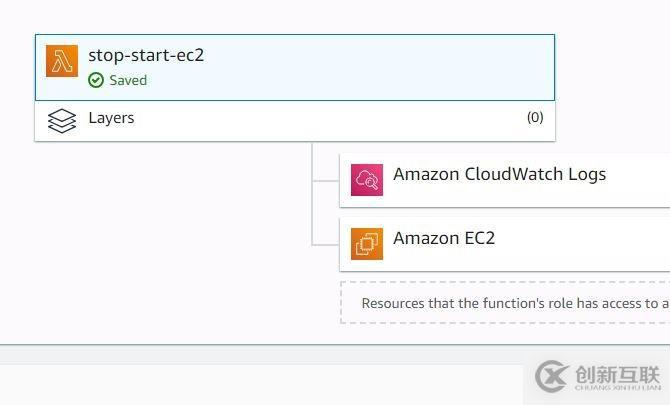Select the stop-start-ec2 function name
The width and height of the screenshot is (670, 405).
(x=146, y=55)
